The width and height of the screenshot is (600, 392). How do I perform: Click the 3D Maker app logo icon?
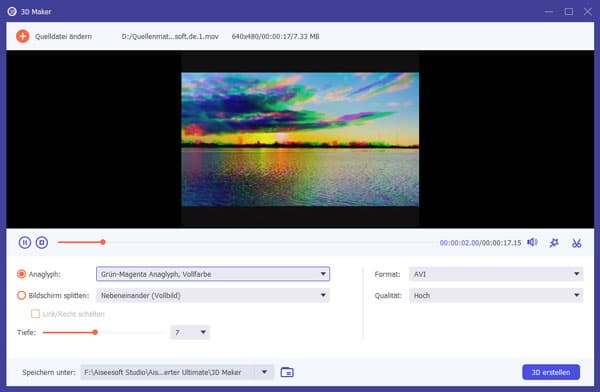(12, 11)
